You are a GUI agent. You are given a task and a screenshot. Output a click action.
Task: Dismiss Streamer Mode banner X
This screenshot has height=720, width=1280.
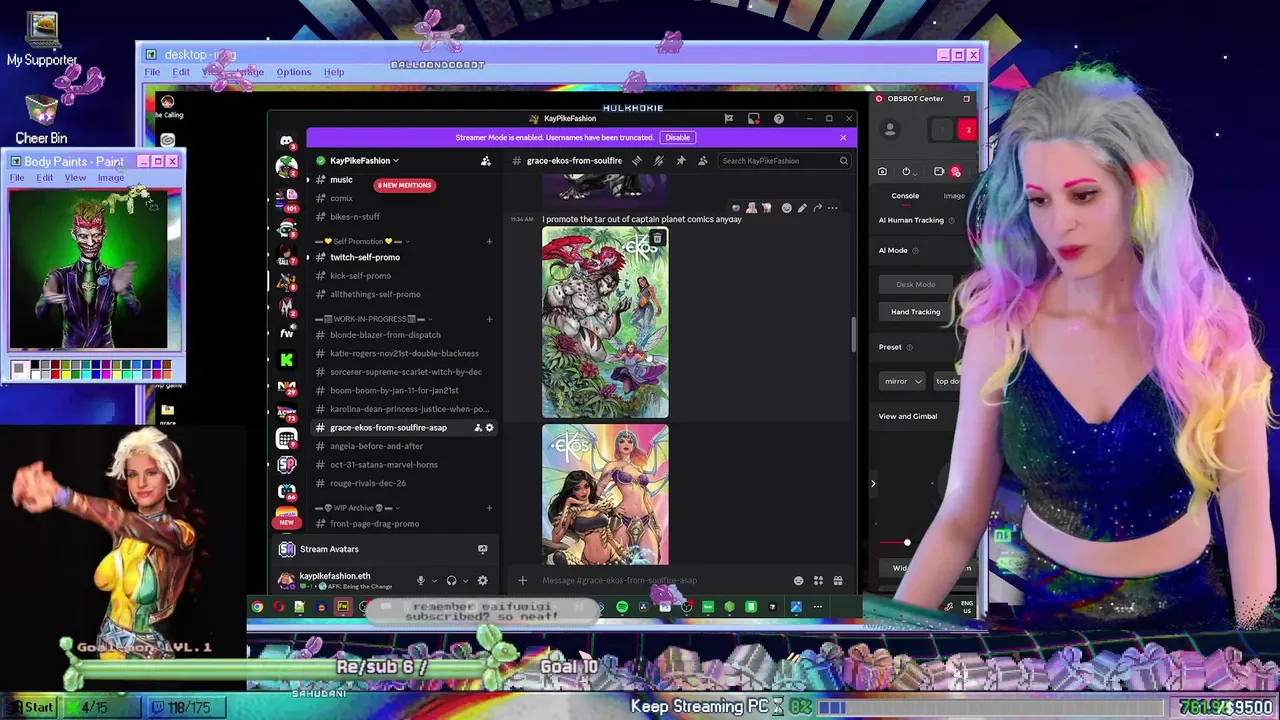click(843, 137)
